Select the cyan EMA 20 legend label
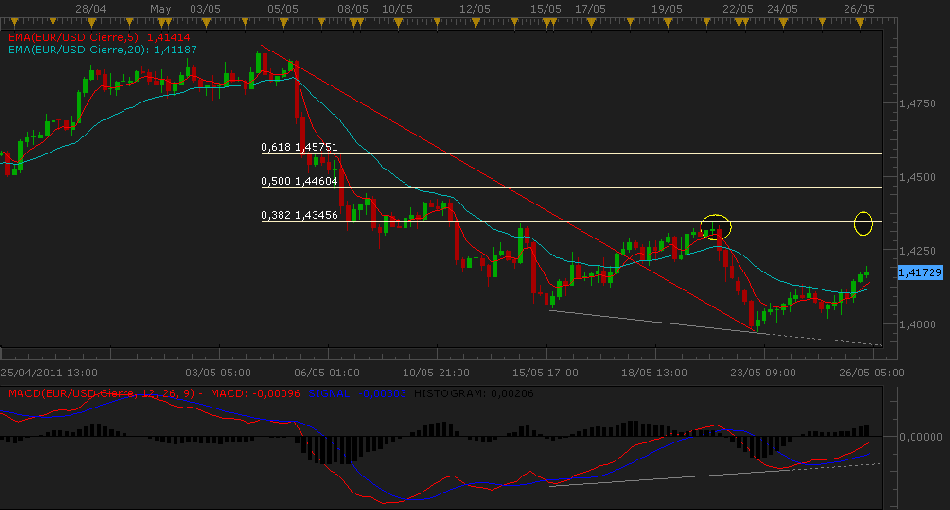This screenshot has width=950, height=510. click(x=76, y=48)
